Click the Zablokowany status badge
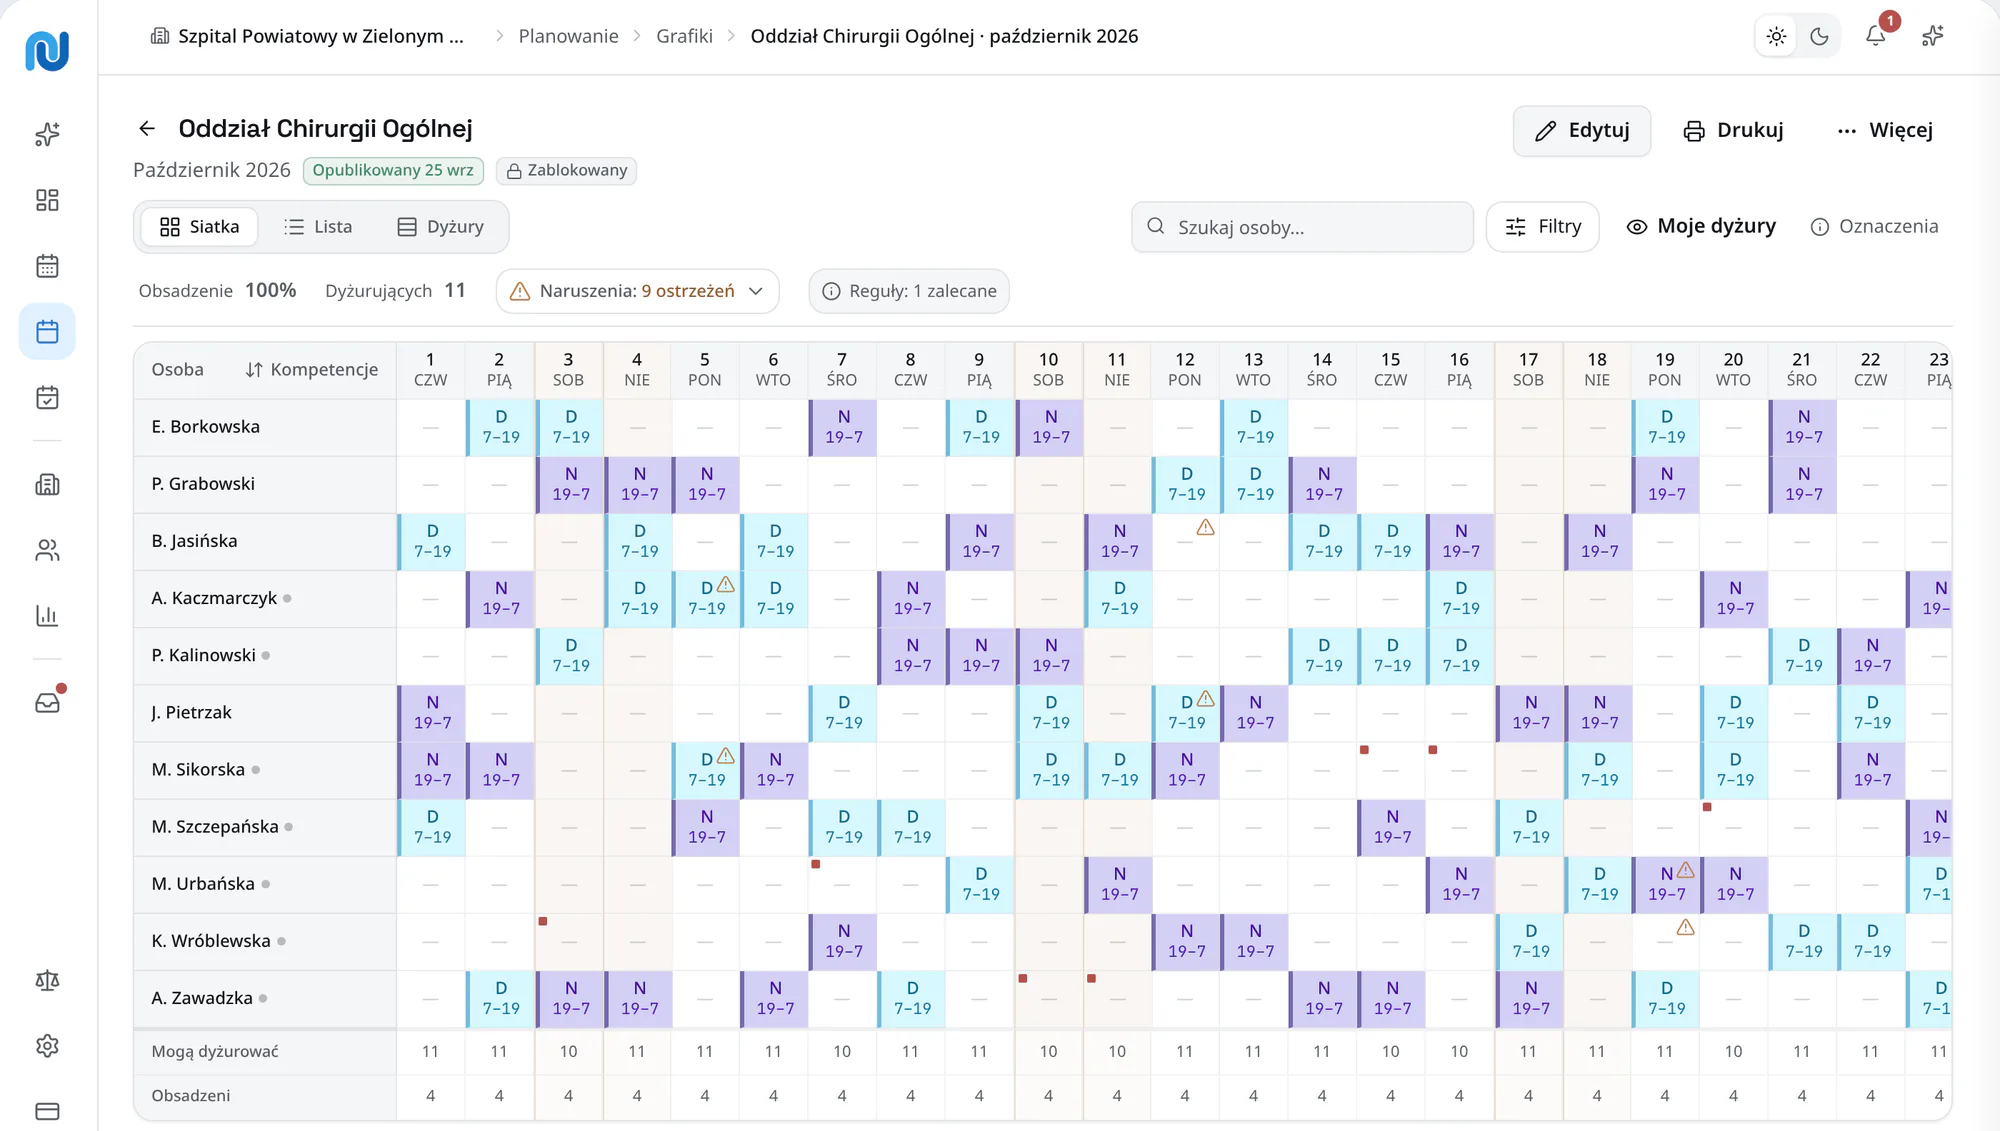The height and width of the screenshot is (1131, 2000). pyautogui.click(x=566, y=171)
